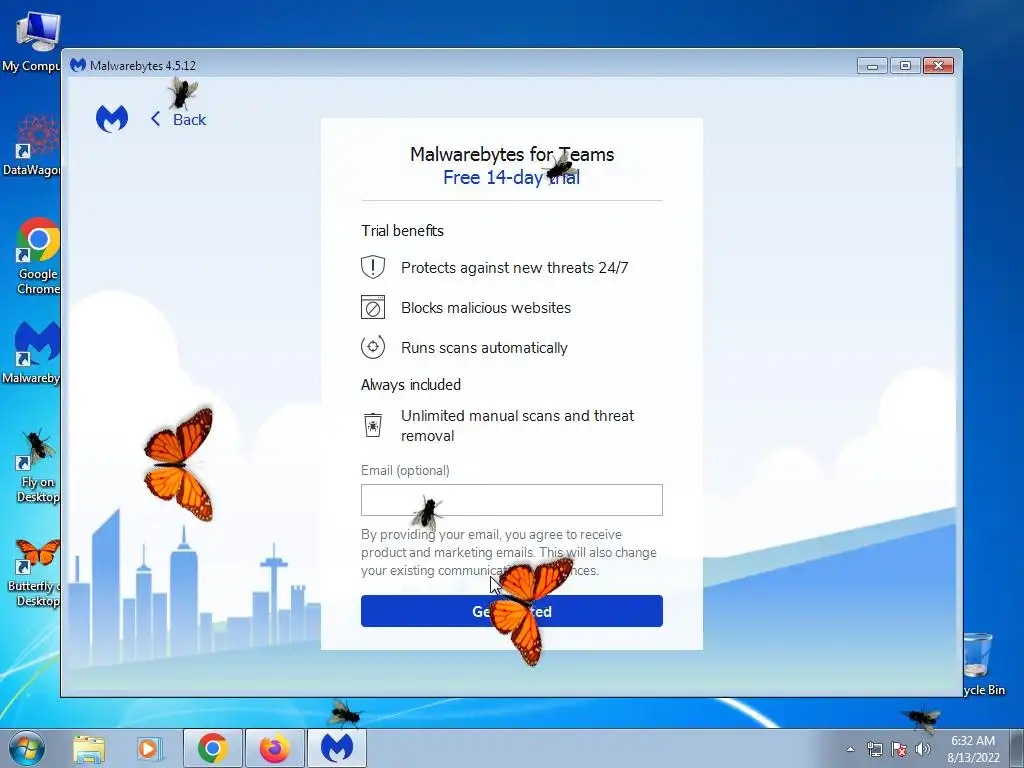Click the trash bug icon for threat removal
1024x768 pixels.
tap(373, 424)
